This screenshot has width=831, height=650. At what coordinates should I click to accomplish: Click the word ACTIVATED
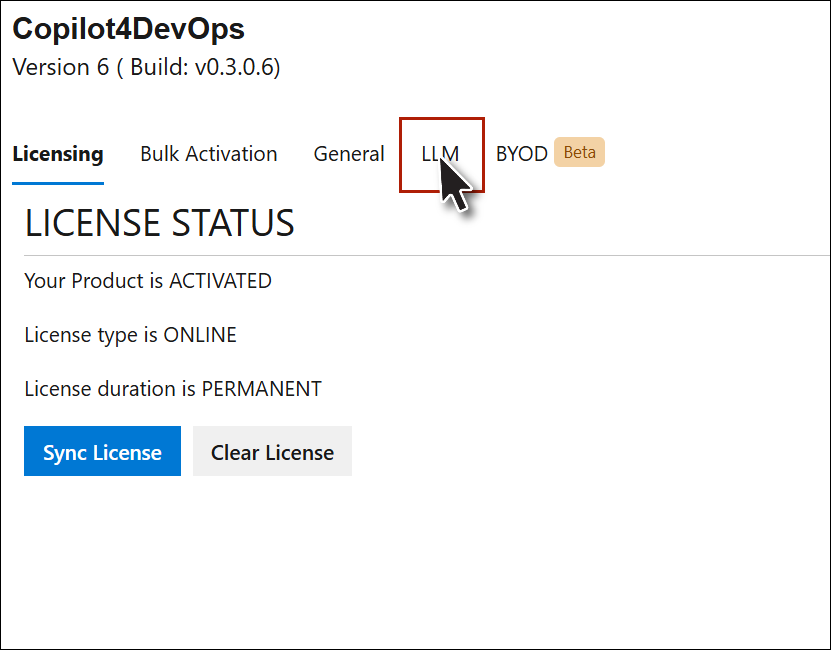click(220, 281)
